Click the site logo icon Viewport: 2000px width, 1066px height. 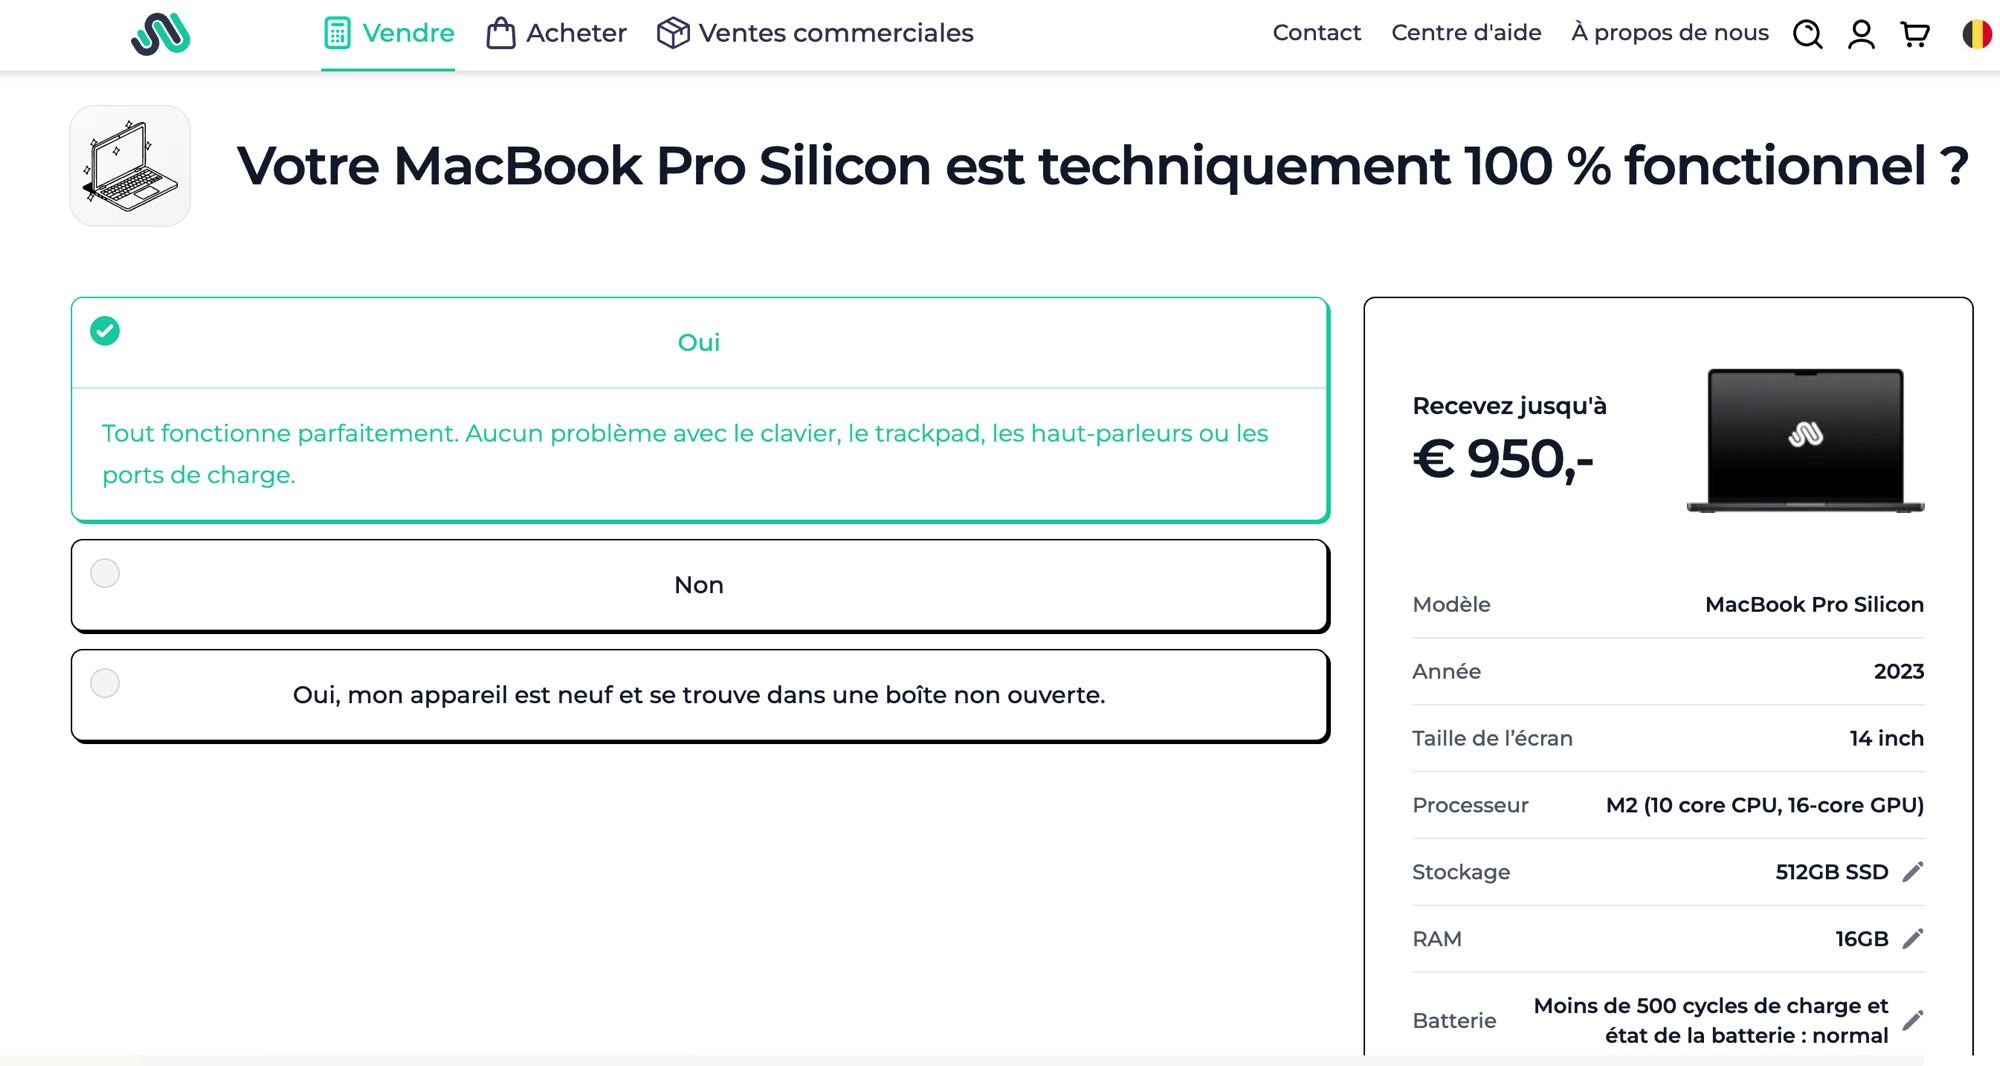(160, 34)
